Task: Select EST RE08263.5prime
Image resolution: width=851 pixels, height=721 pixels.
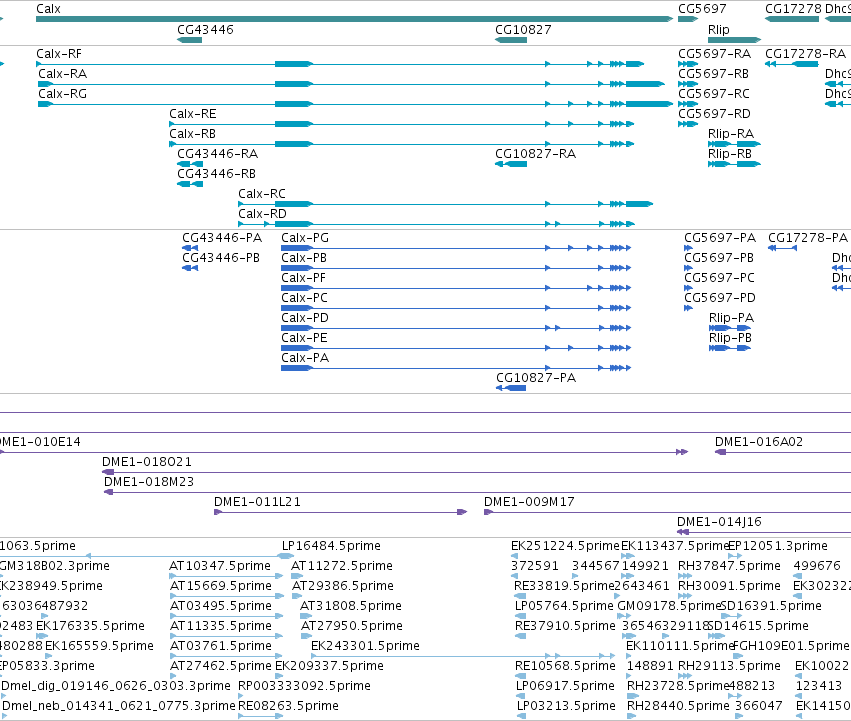Action: [x=288, y=706]
